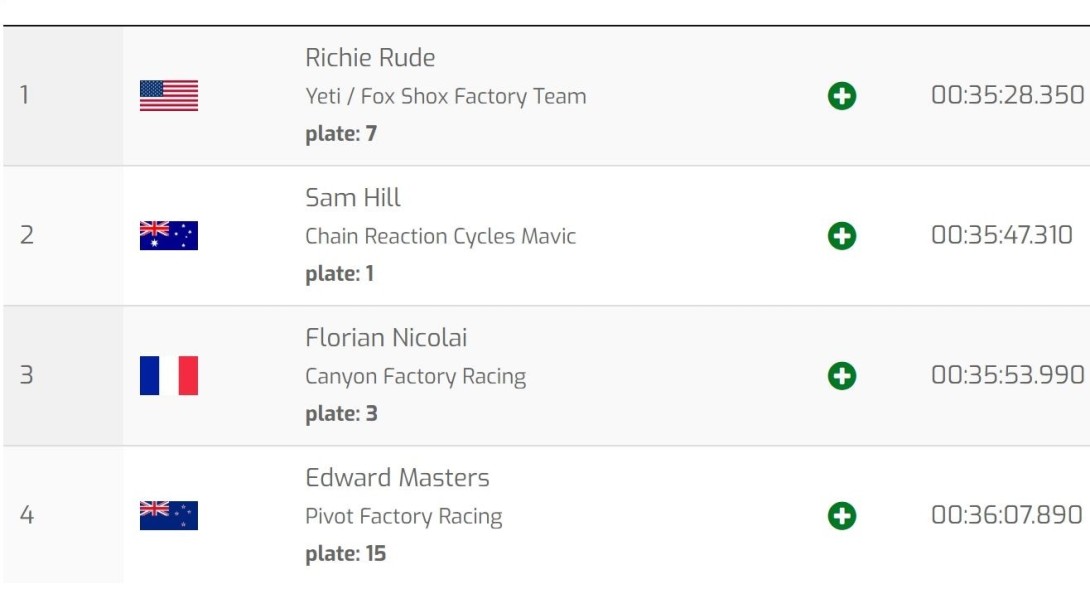Click team Pivot Factory Racing
This screenshot has width=1090, height=613.
click(x=404, y=516)
